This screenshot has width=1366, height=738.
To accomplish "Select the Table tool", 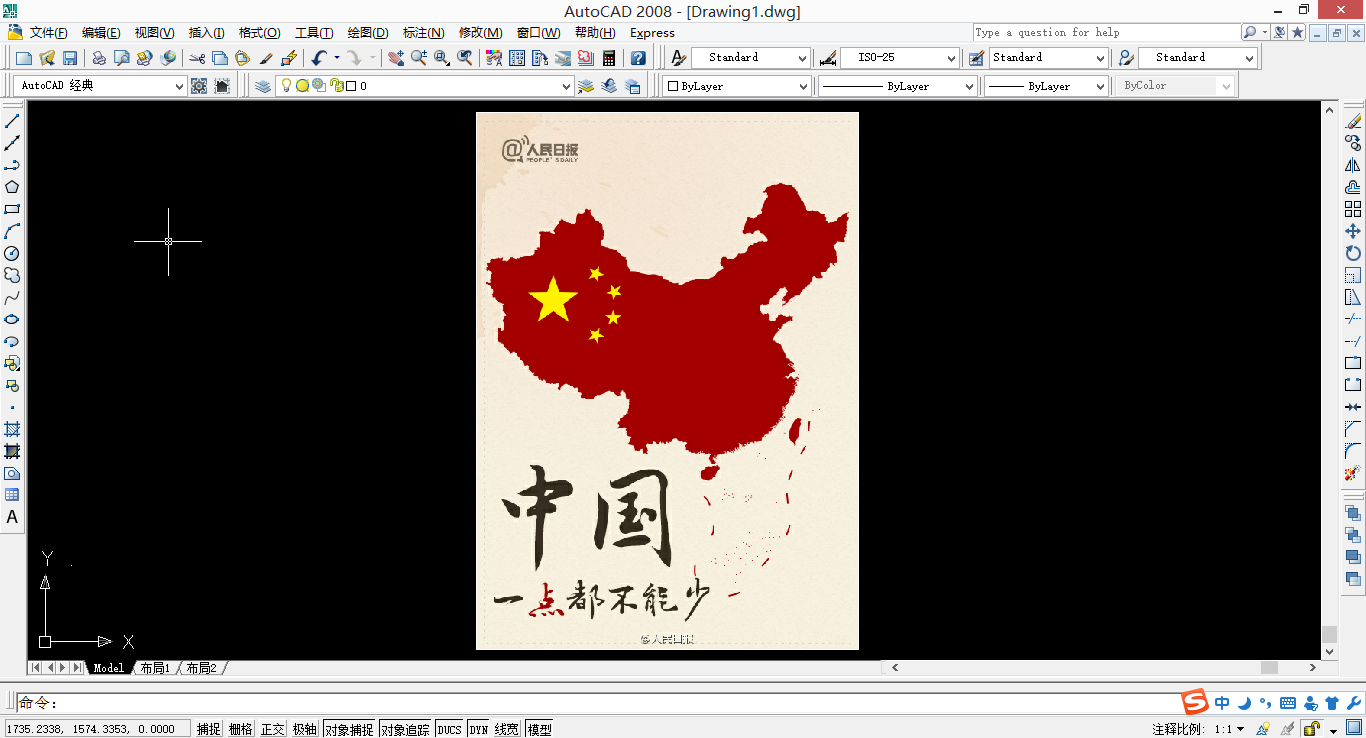I will point(12,495).
